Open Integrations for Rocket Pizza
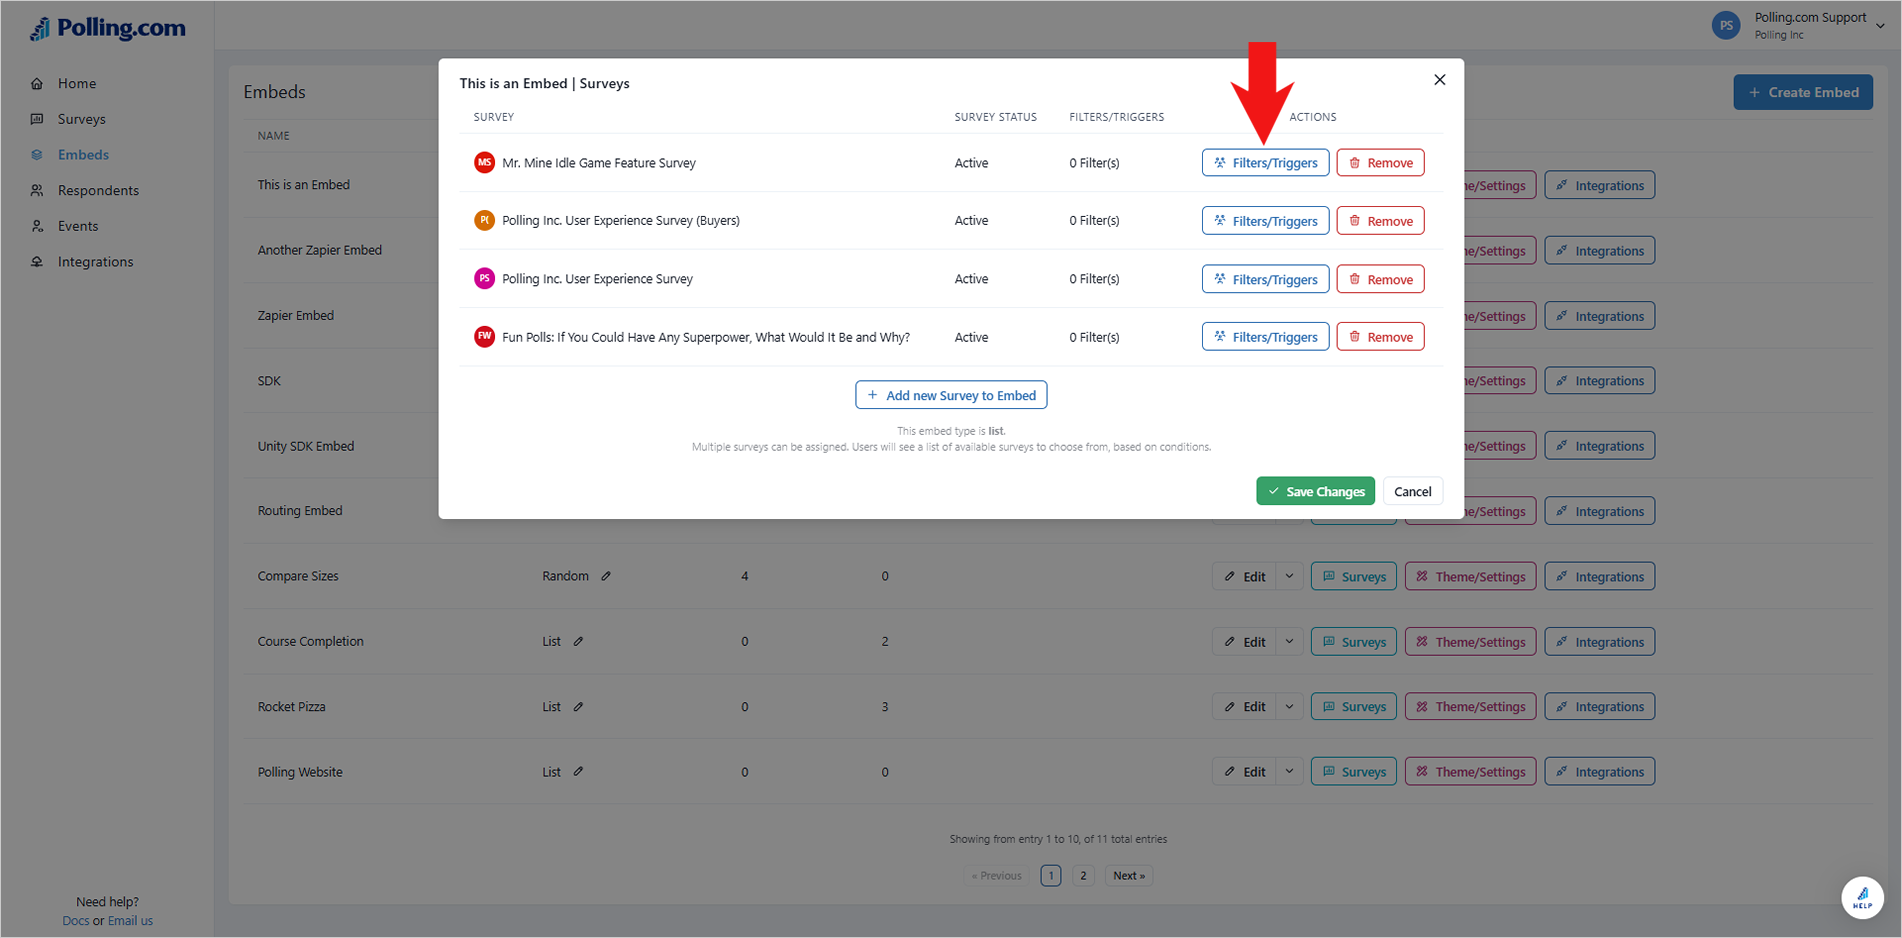The image size is (1902, 938). pyautogui.click(x=1599, y=707)
